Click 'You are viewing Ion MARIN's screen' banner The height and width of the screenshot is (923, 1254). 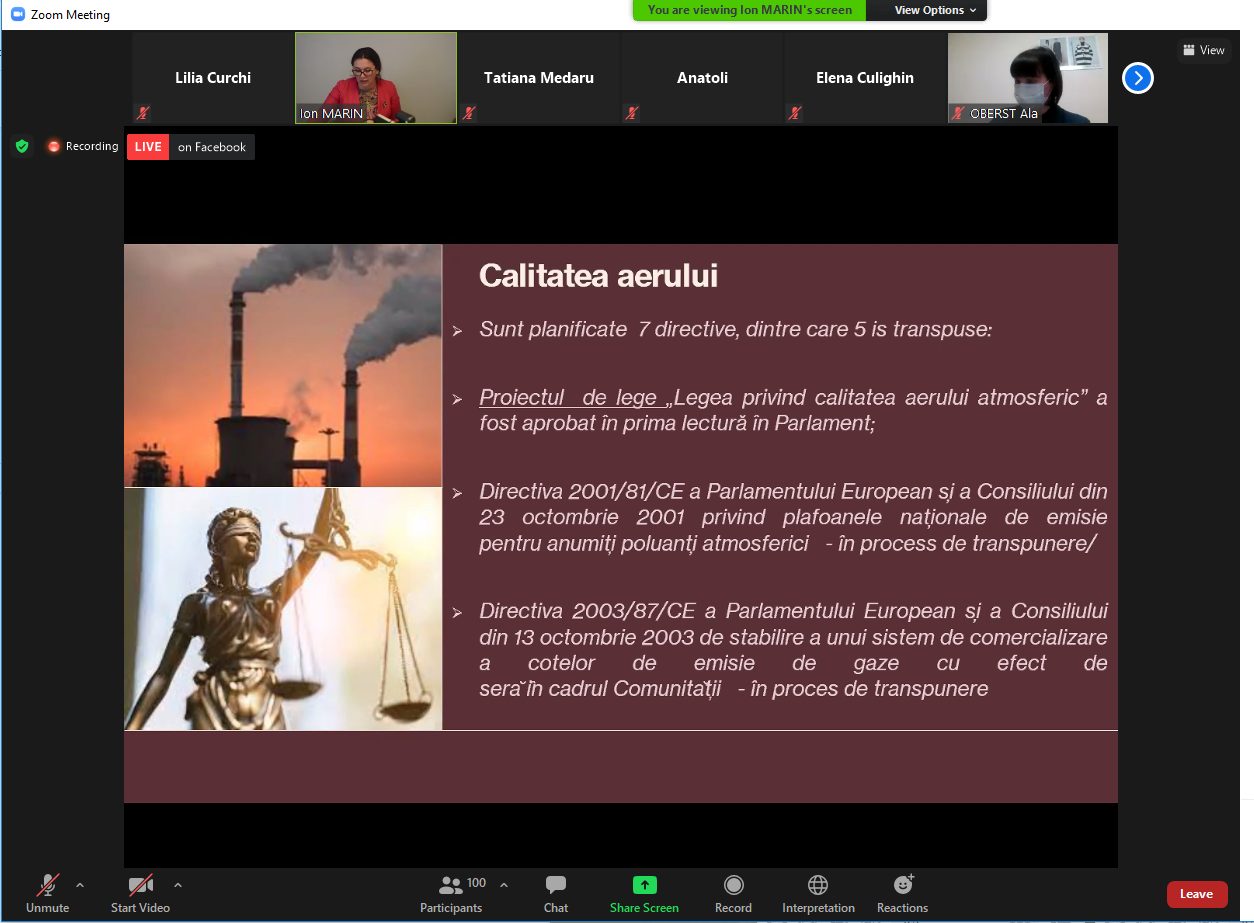[x=750, y=10]
